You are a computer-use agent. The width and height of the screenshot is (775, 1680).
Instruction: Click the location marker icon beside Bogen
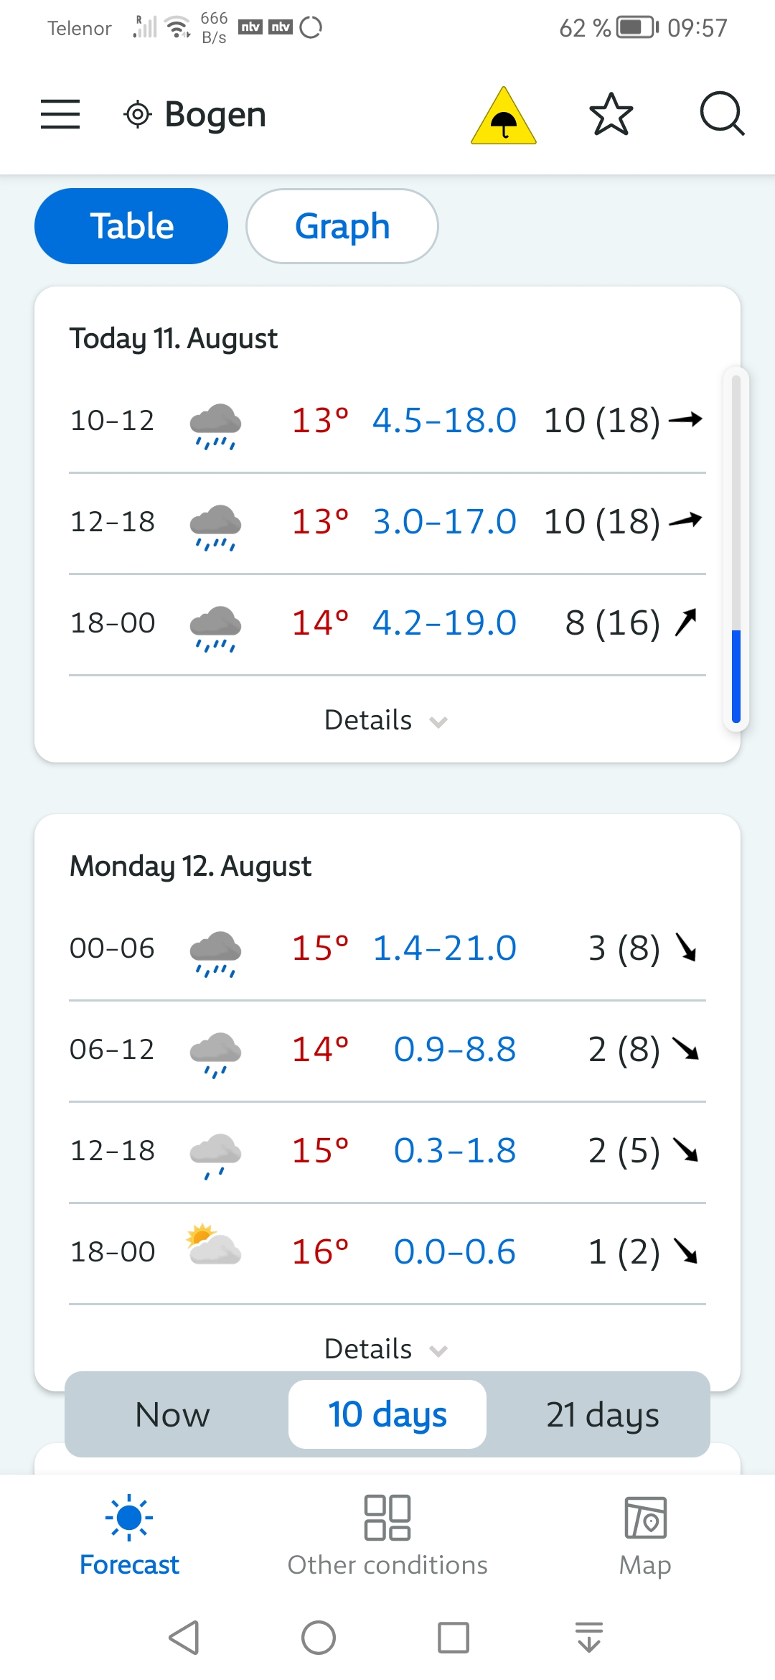click(138, 114)
